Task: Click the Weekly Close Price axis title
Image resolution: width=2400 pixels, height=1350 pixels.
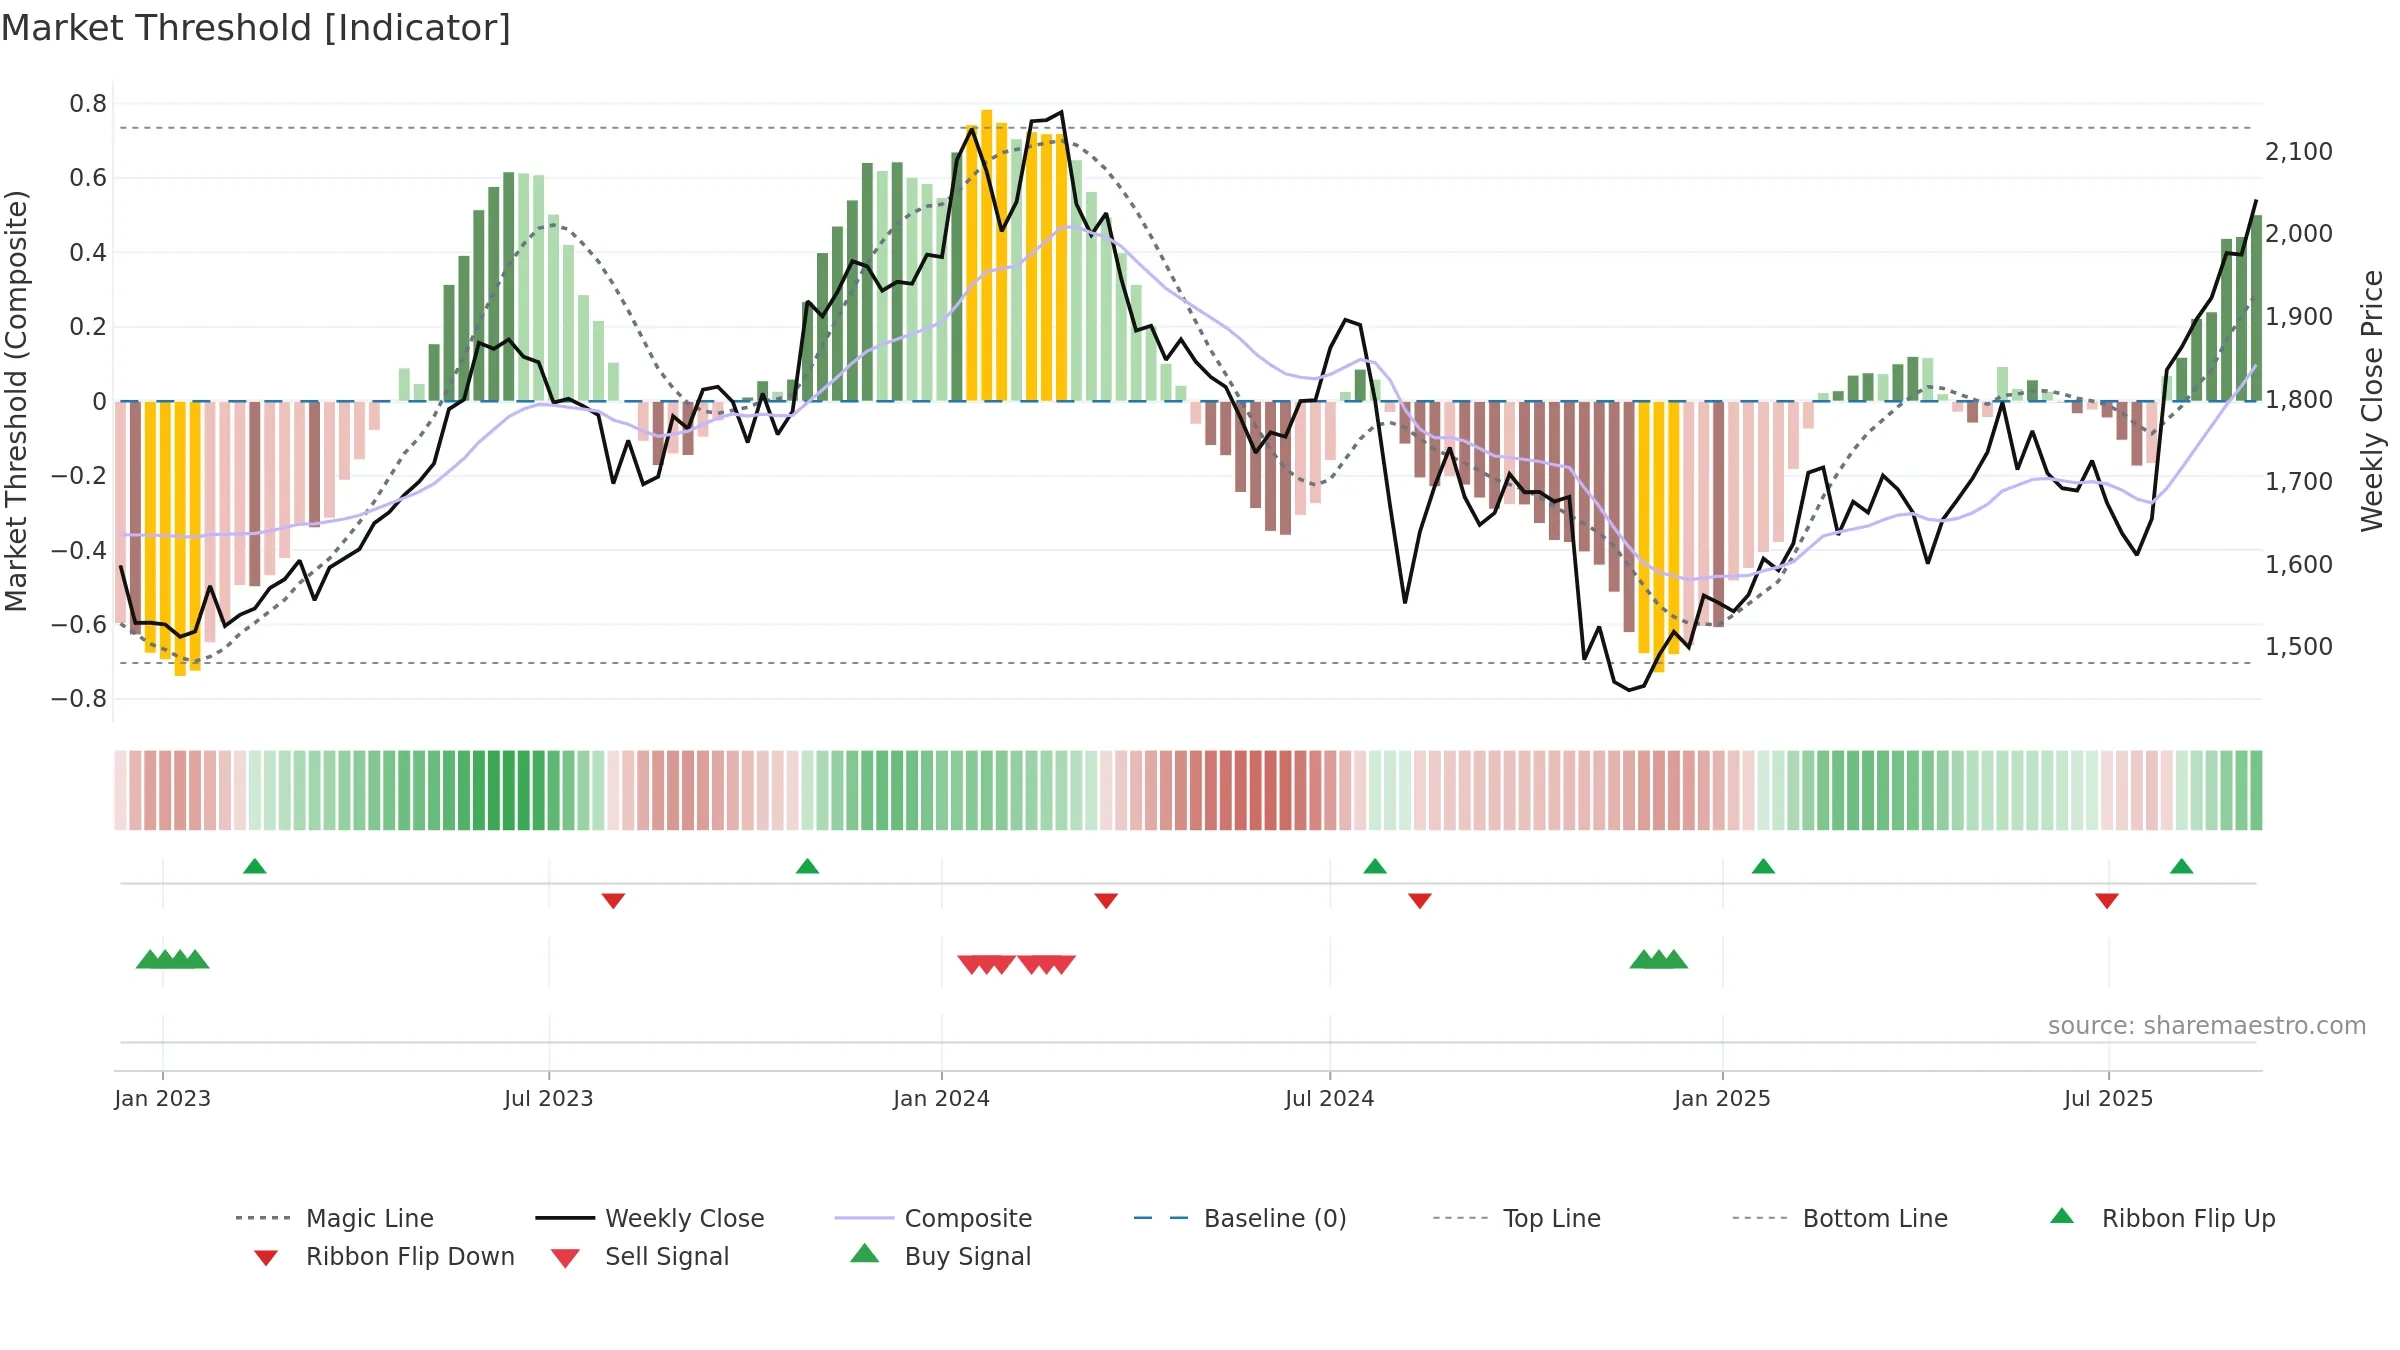Action: click(2372, 400)
